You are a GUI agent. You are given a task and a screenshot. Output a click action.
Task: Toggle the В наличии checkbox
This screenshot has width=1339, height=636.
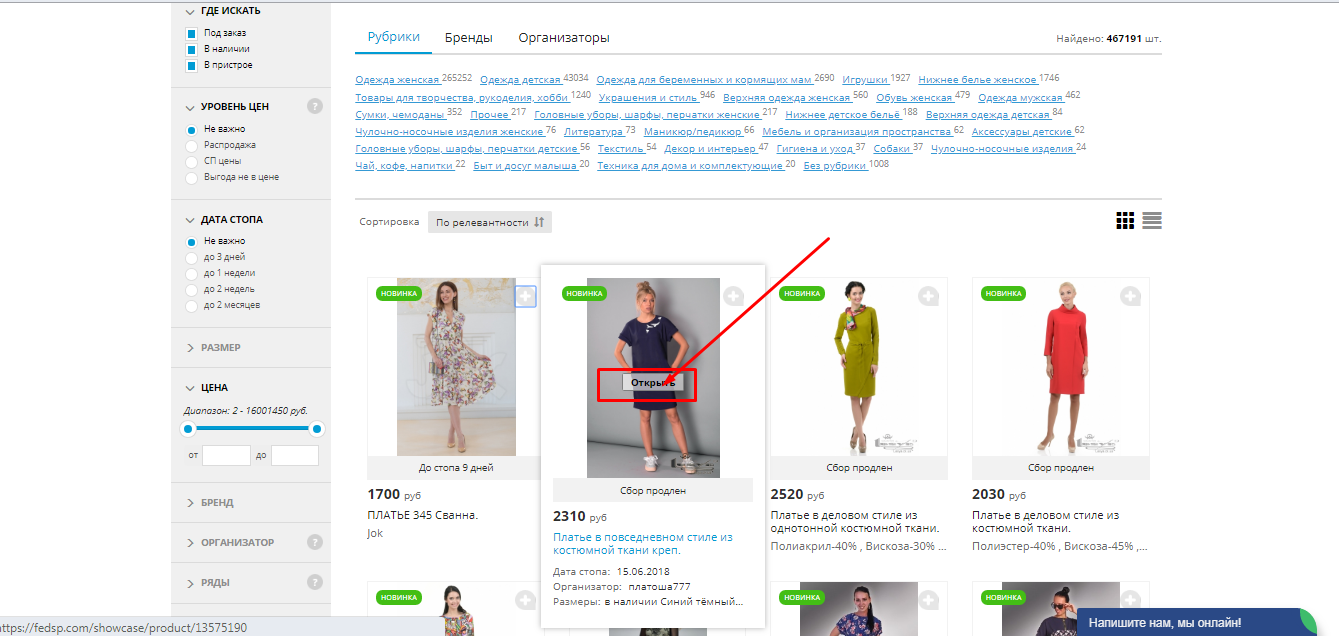(192, 49)
